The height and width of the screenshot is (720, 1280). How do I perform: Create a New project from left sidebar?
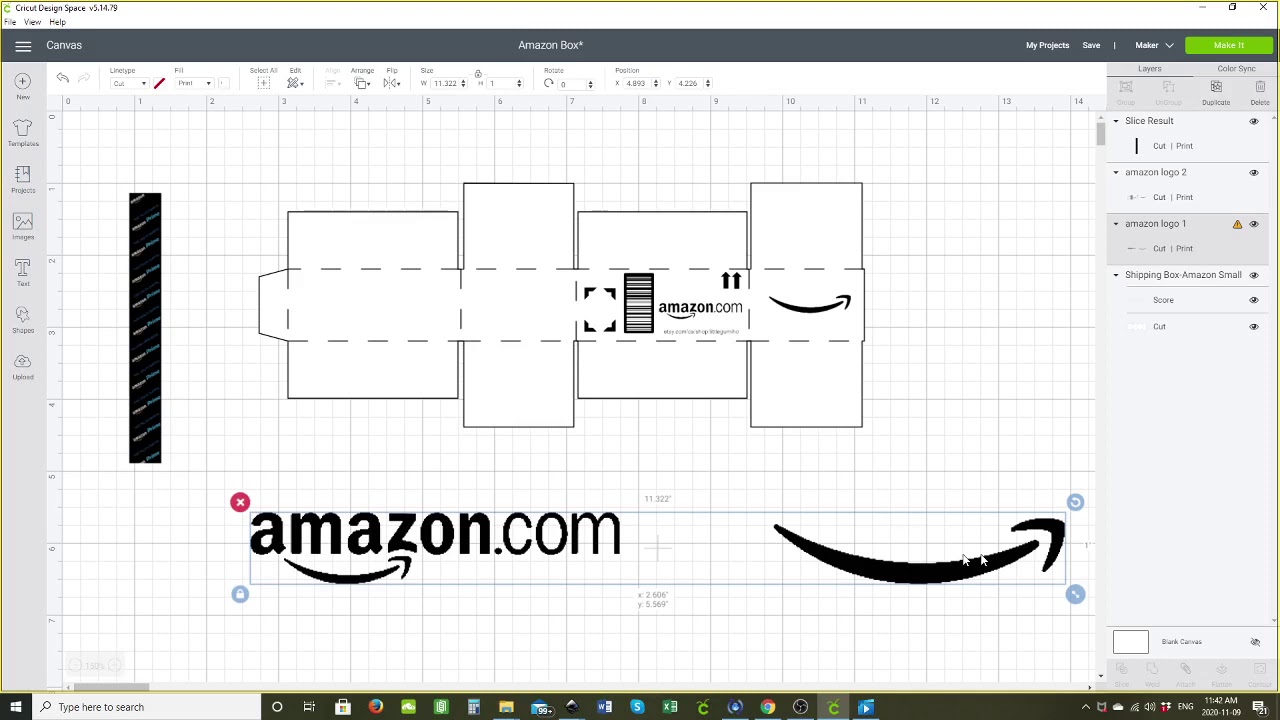(23, 86)
